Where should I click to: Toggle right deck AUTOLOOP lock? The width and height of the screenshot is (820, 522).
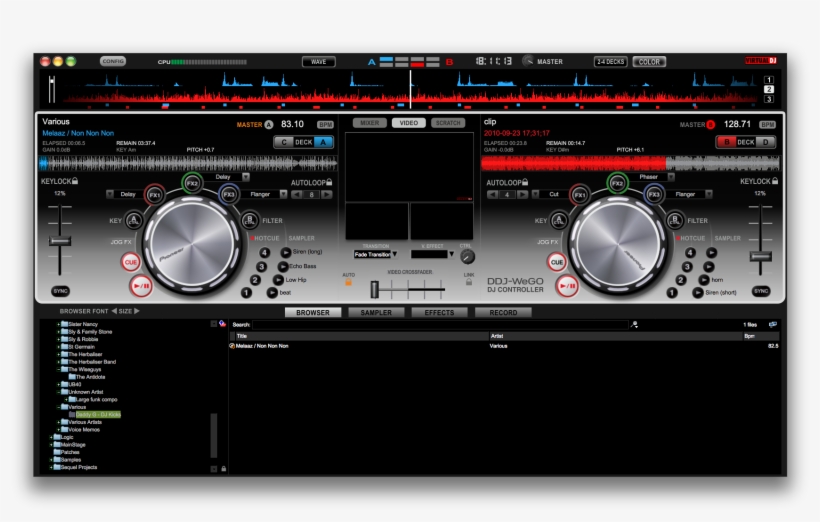click(x=525, y=183)
